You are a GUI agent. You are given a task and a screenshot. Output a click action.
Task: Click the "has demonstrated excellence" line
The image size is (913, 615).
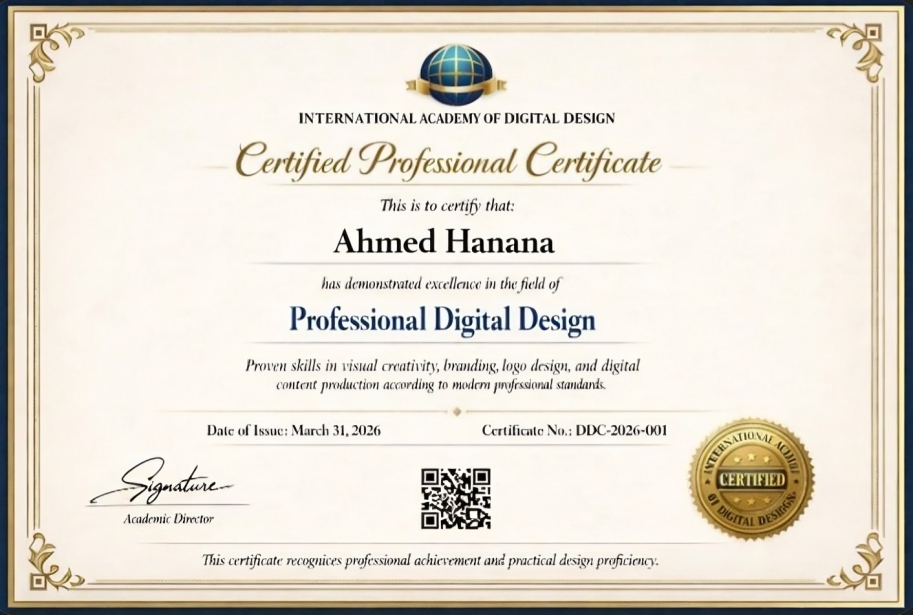point(447,283)
